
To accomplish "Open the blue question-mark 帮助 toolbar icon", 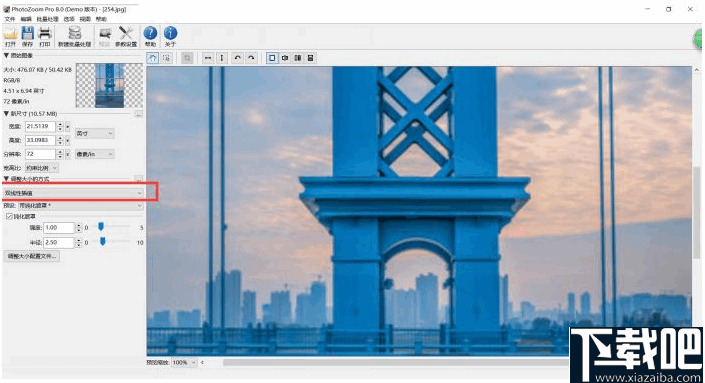I will [x=150, y=36].
